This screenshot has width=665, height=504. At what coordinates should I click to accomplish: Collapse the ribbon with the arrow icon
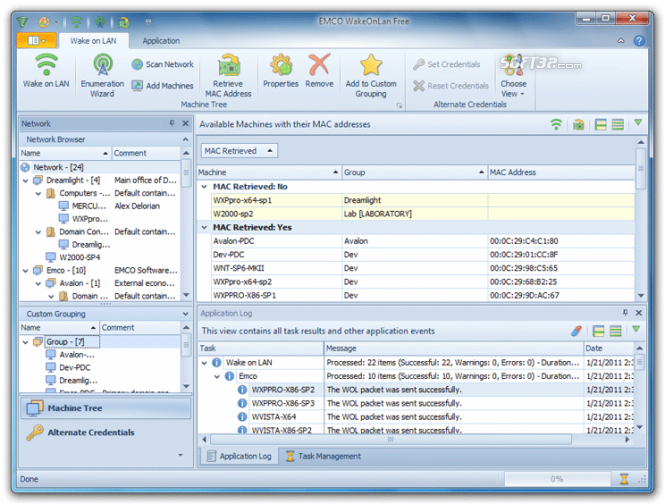click(x=621, y=41)
